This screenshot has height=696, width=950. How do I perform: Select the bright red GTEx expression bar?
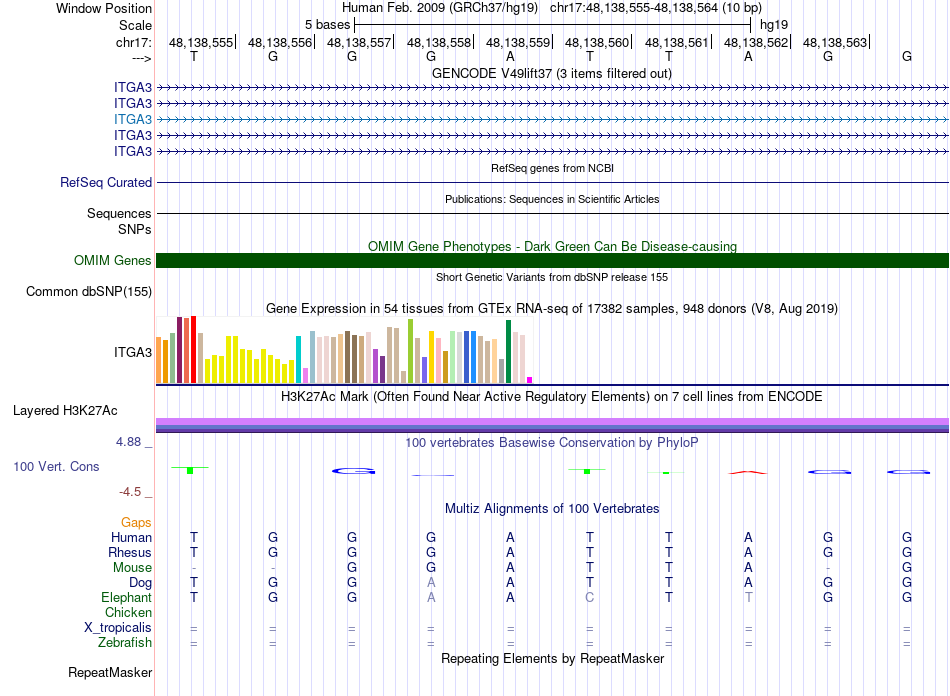pos(193,350)
